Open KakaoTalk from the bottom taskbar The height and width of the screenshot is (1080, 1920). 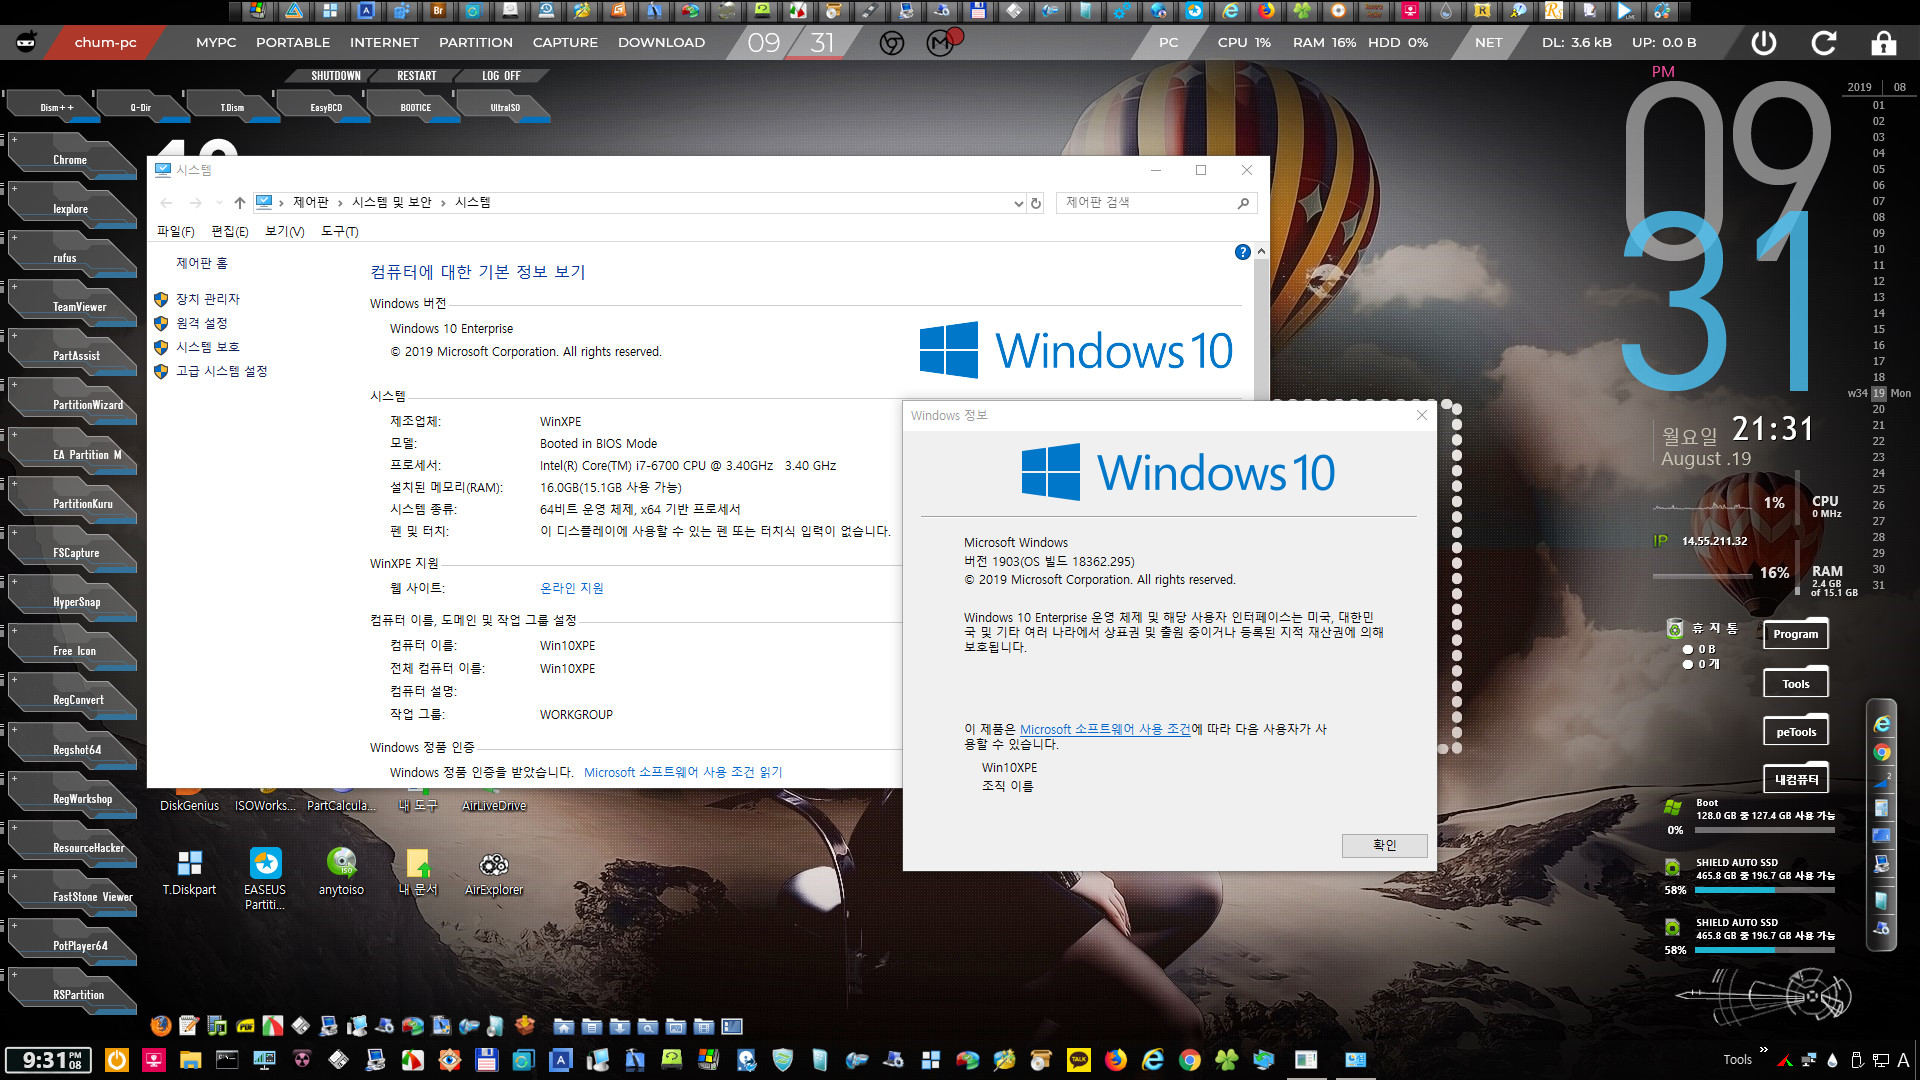(x=1079, y=1060)
